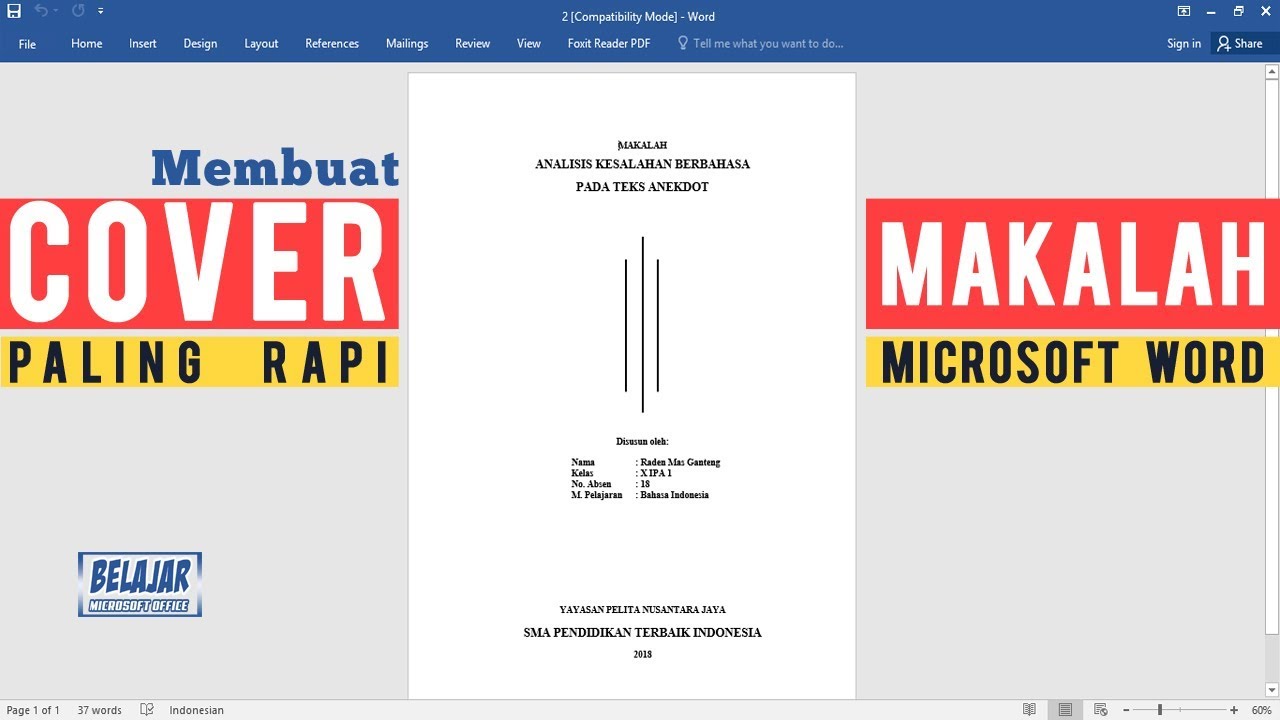
Task: Click the PADA TEKS ANEKDOT line
Action: point(642,187)
